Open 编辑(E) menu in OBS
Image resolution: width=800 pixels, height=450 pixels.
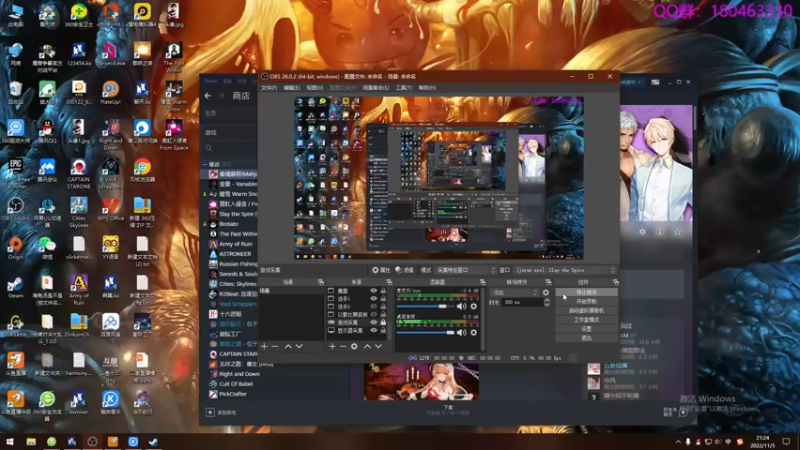coord(291,88)
